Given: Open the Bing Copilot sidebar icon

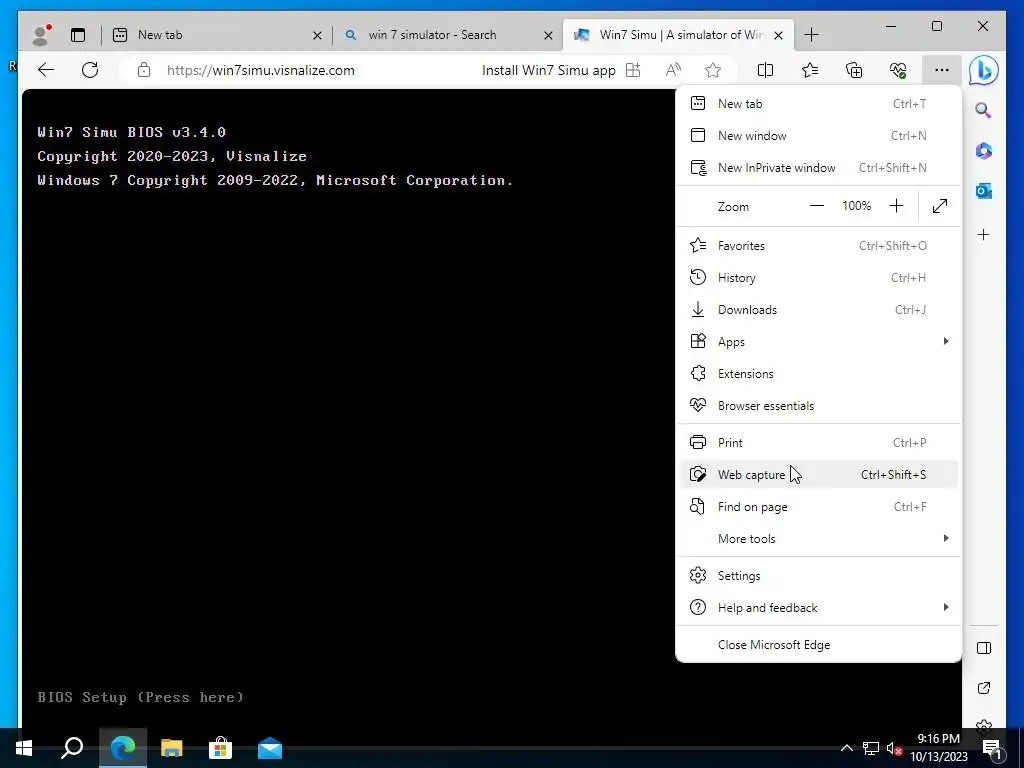Looking at the screenshot, I should point(984,71).
